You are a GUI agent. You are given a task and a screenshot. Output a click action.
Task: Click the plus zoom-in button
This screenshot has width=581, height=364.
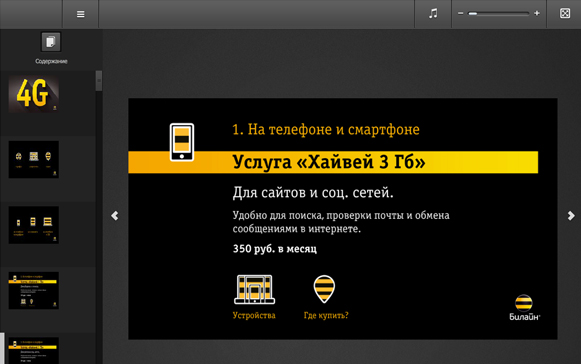537,13
